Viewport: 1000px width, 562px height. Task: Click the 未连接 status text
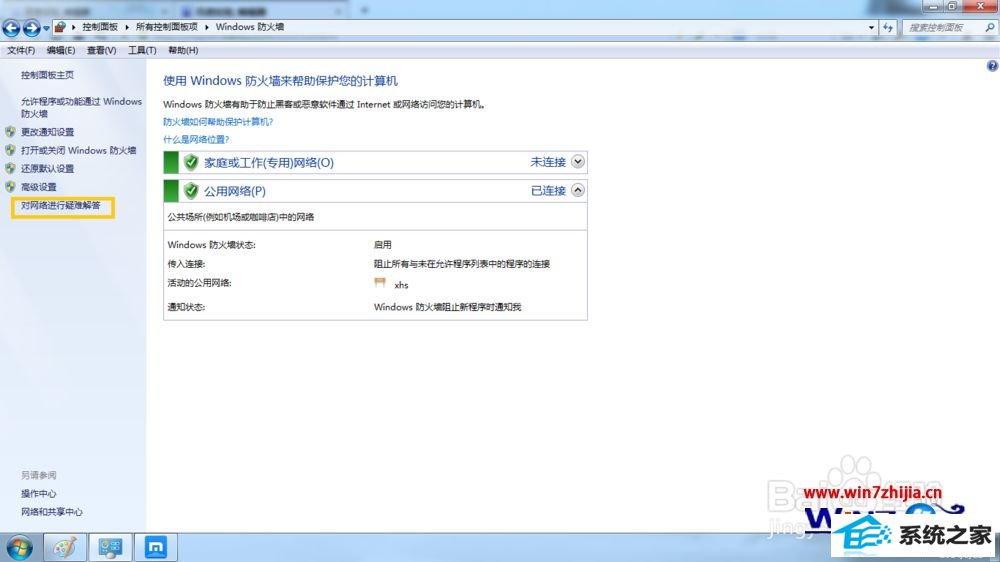[548, 162]
